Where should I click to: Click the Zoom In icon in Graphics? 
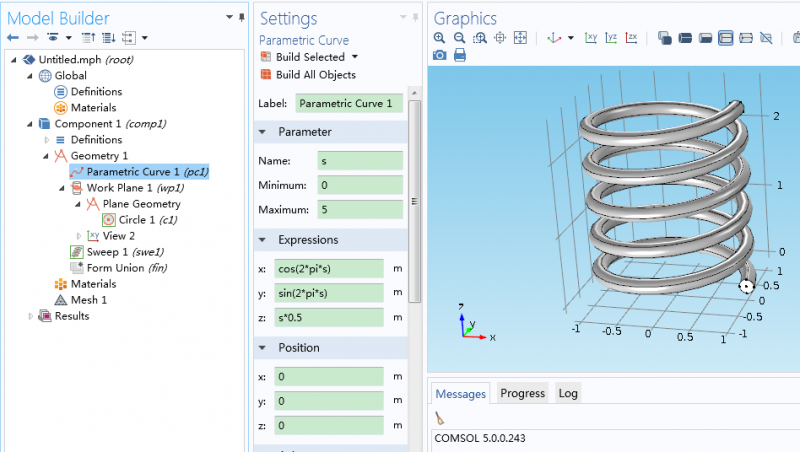pos(440,38)
